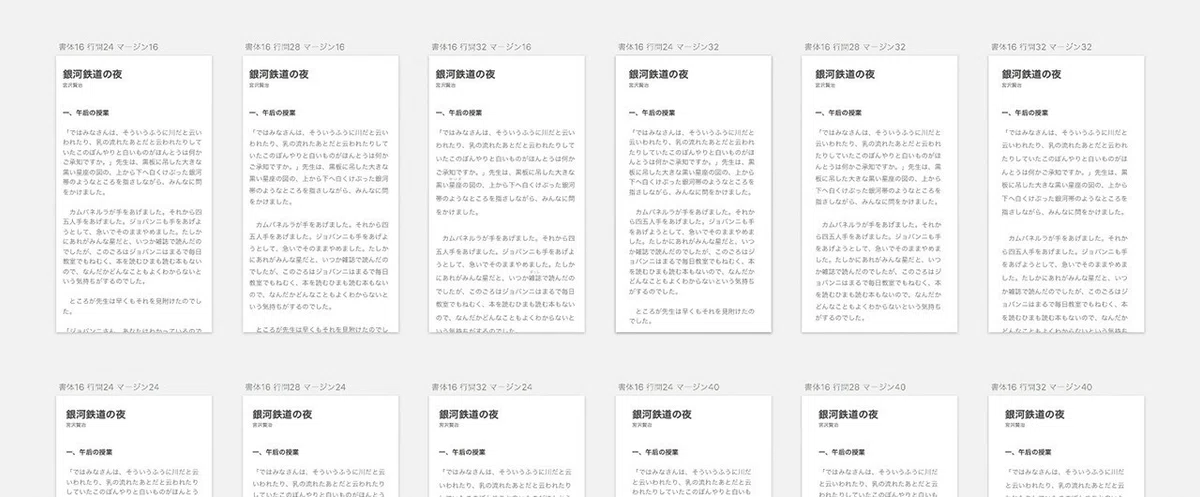Select artboard label 書体16 行間32 マージン16
1200x497 pixels.
[481, 47]
